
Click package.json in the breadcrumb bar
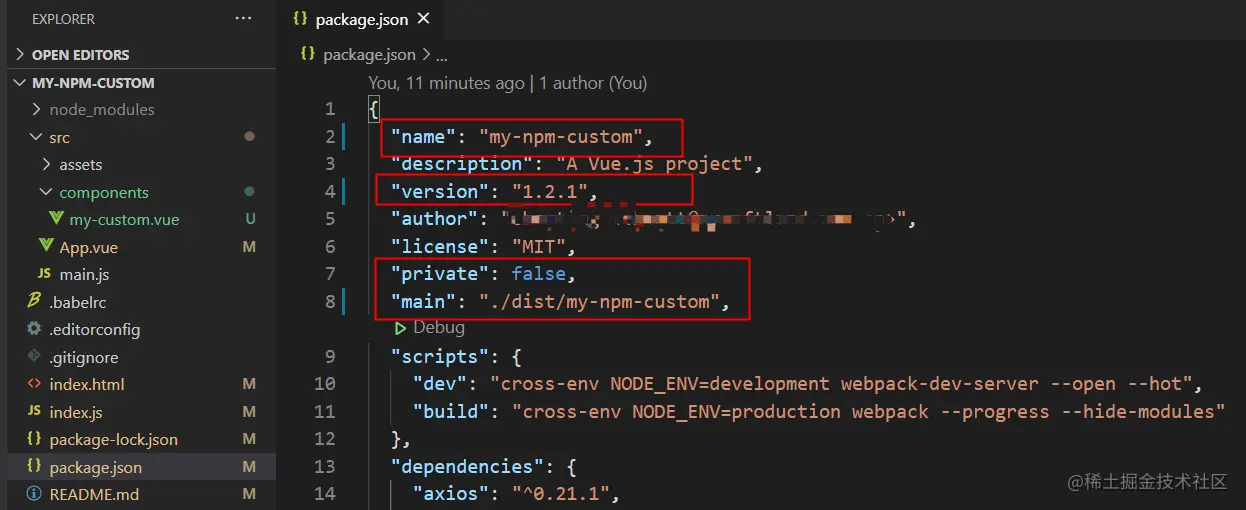(369, 55)
